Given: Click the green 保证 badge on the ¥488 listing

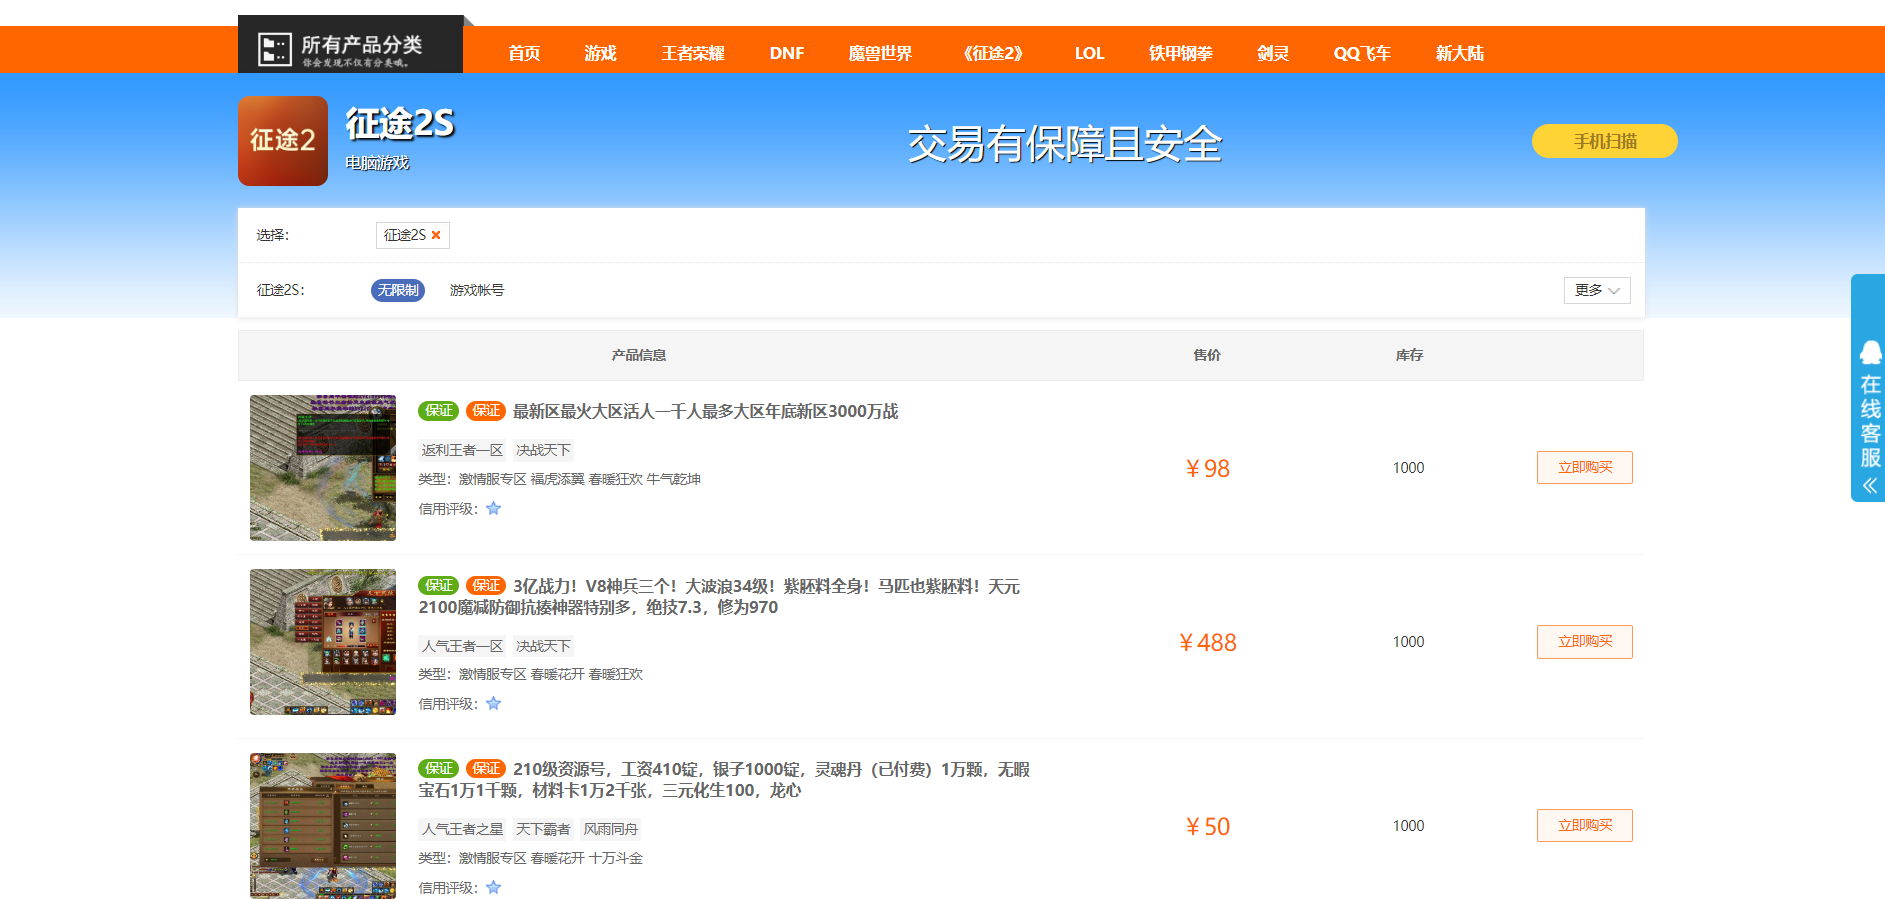Looking at the screenshot, I should click(x=439, y=586).
